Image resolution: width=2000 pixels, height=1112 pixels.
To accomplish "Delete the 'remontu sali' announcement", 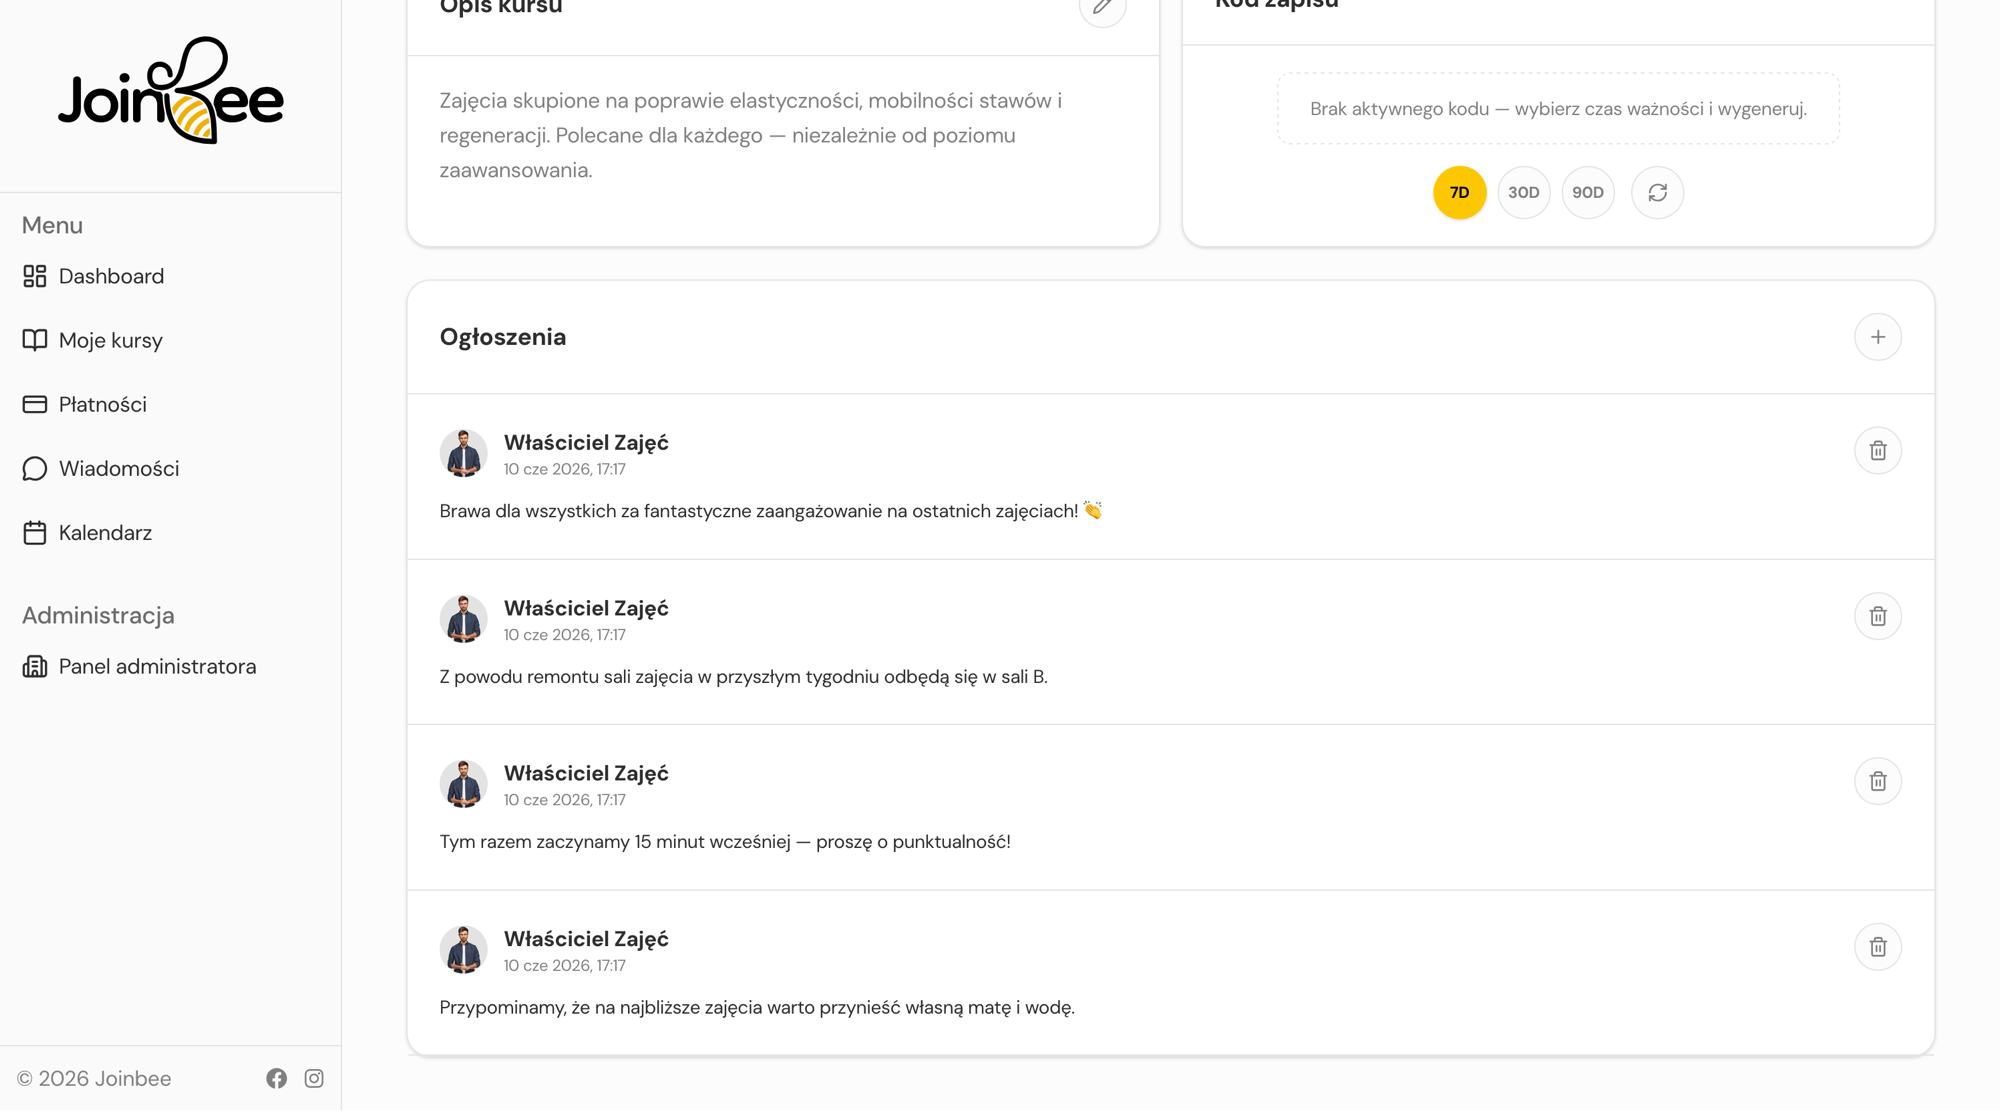I will [1877, 616].
